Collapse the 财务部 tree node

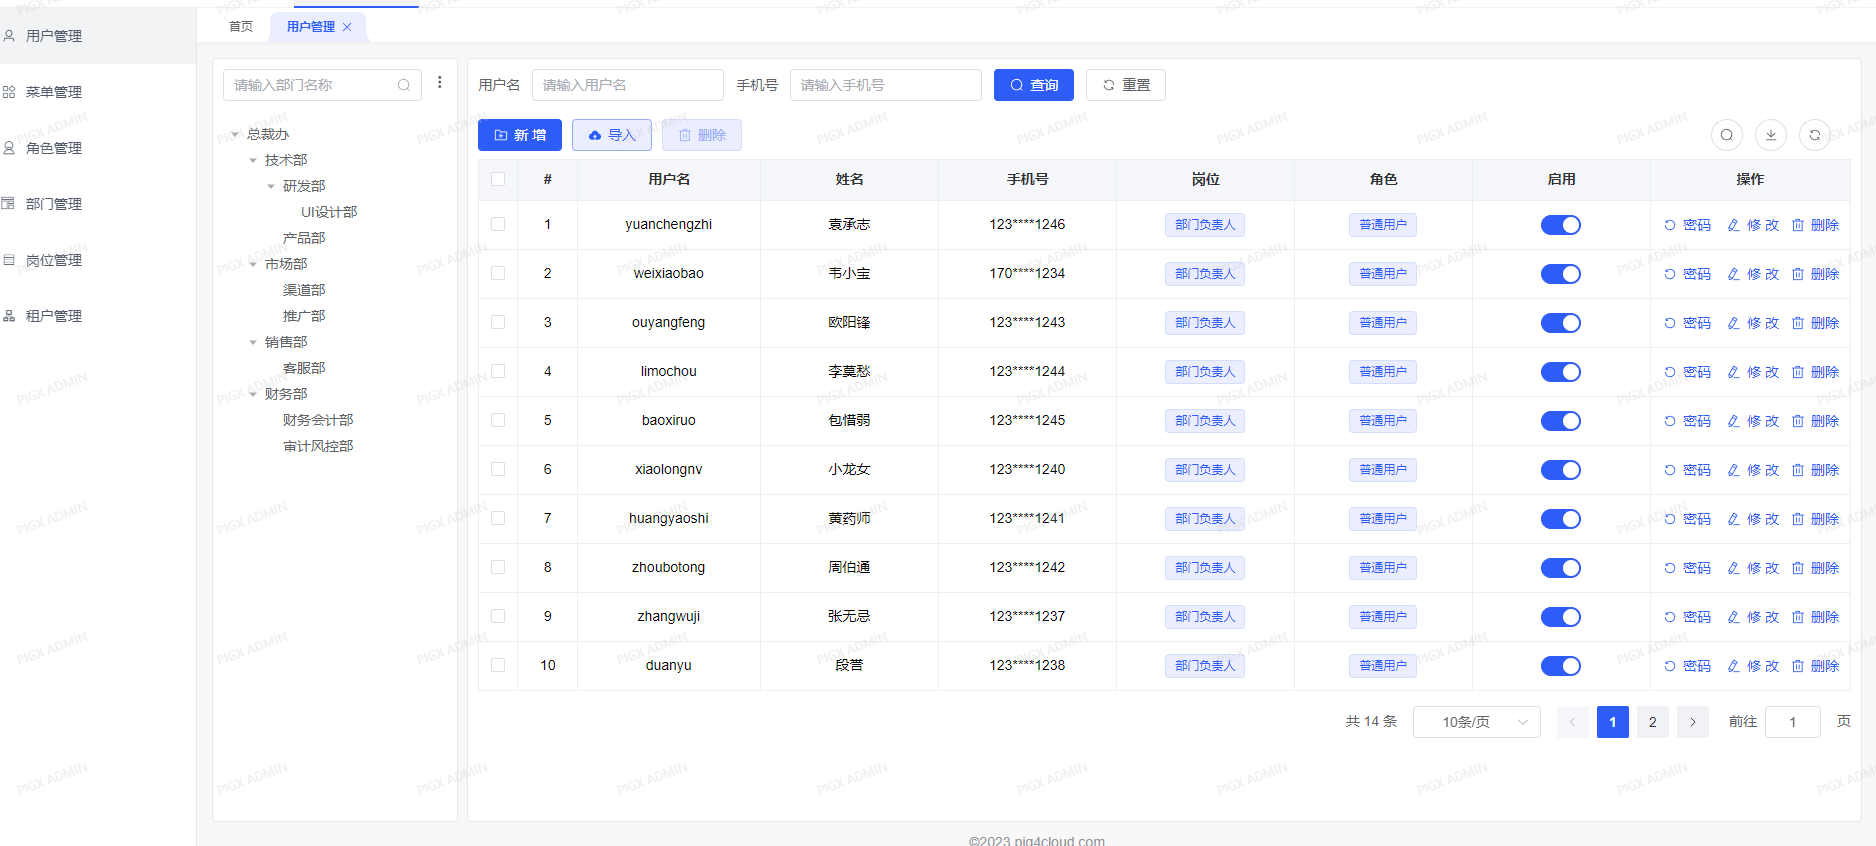(253, 394)
